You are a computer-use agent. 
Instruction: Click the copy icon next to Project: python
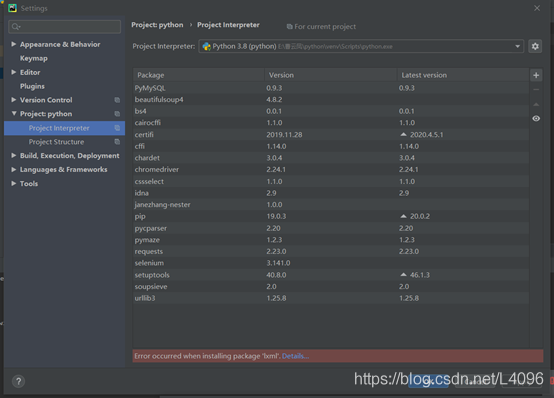(x=117, y=114)
